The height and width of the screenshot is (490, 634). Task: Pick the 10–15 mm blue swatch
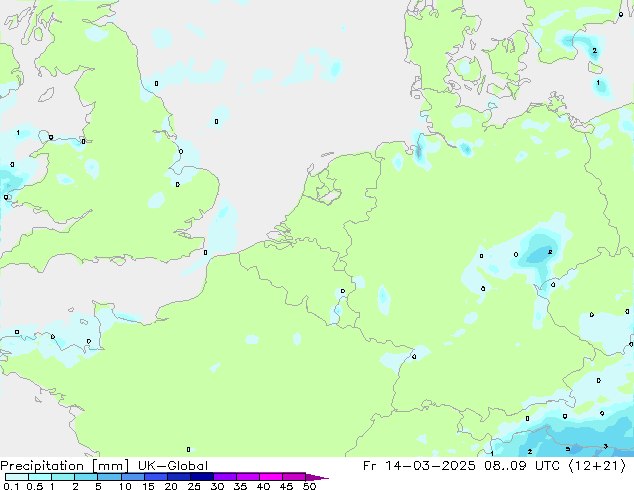[x=132, y=477]
